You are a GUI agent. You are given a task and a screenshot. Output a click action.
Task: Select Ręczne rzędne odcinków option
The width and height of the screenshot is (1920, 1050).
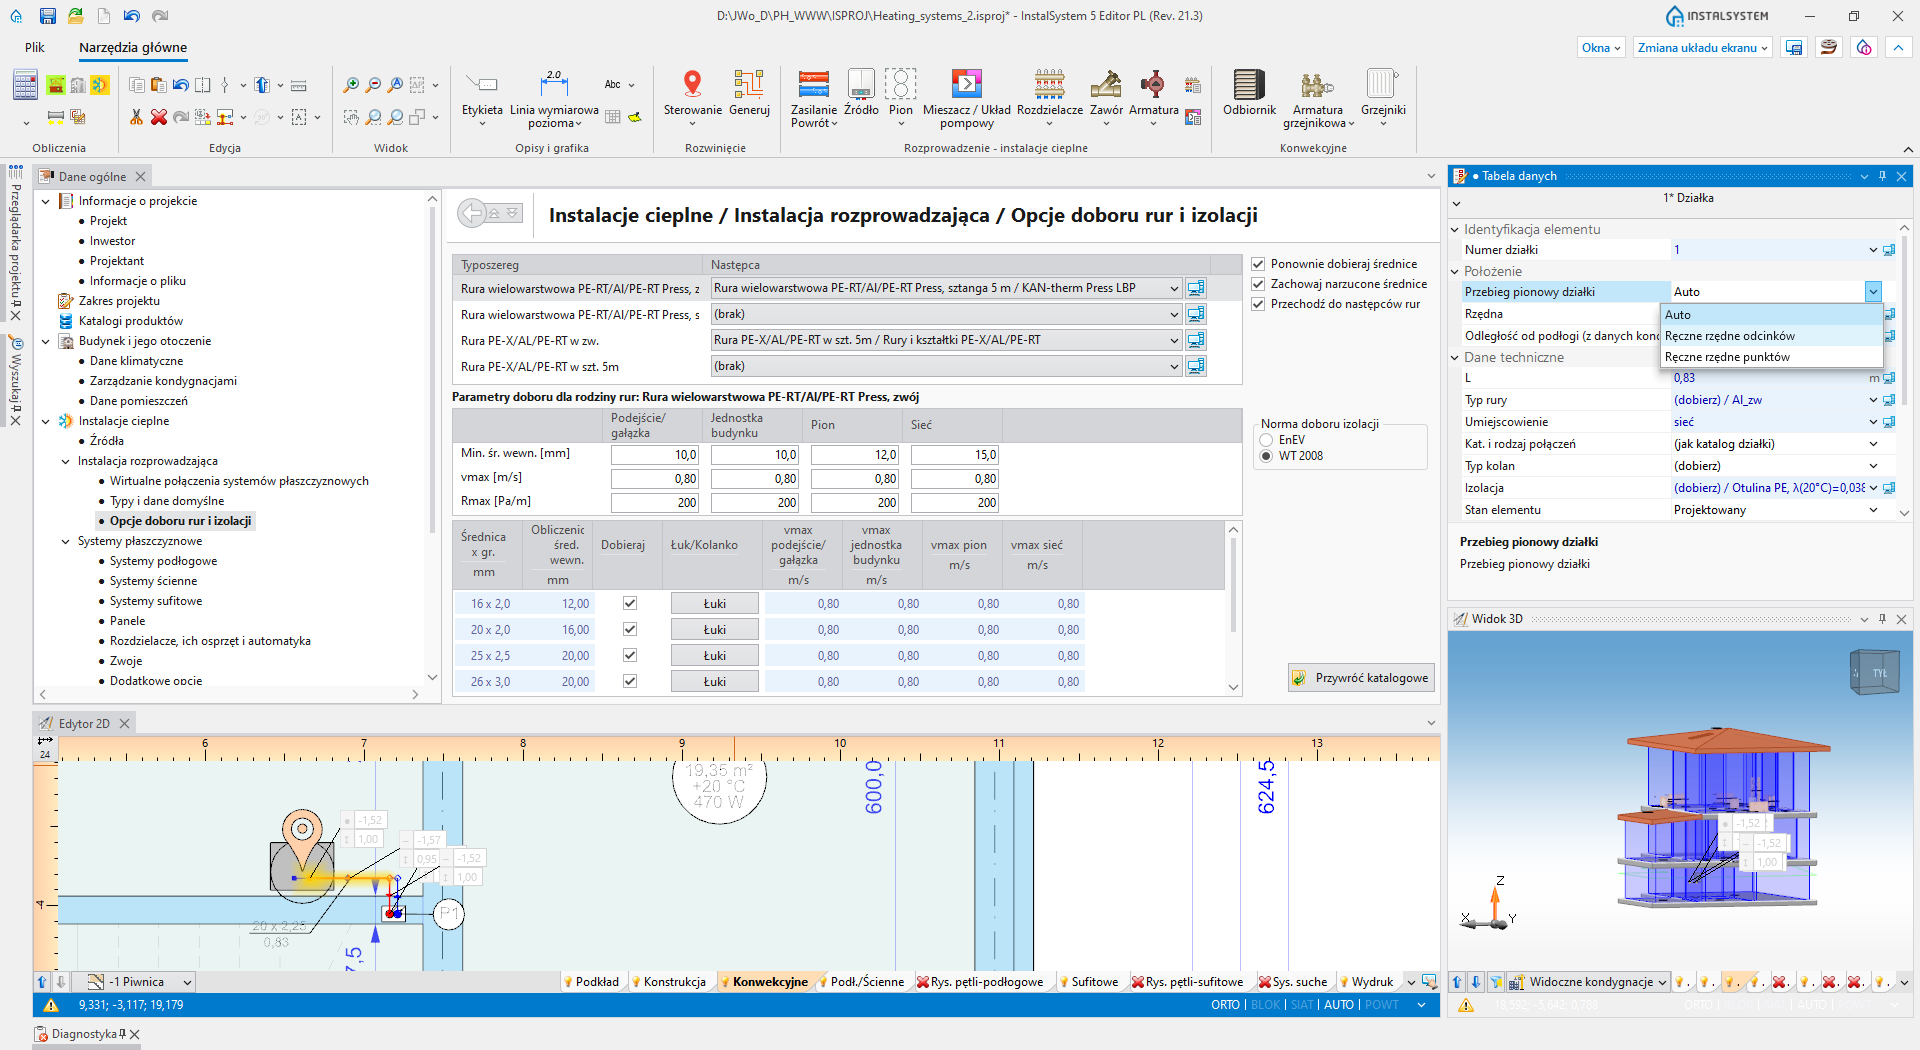(x=1771, y=336)
